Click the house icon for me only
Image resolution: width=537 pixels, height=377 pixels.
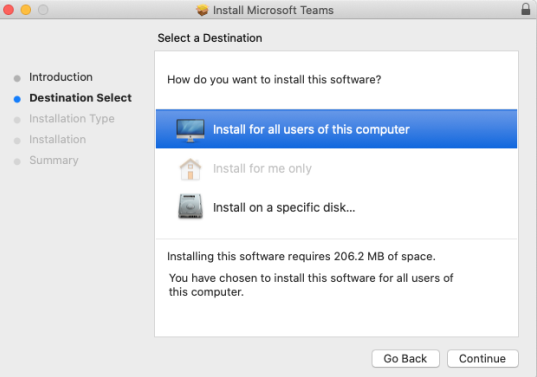[x=190, y=169]
